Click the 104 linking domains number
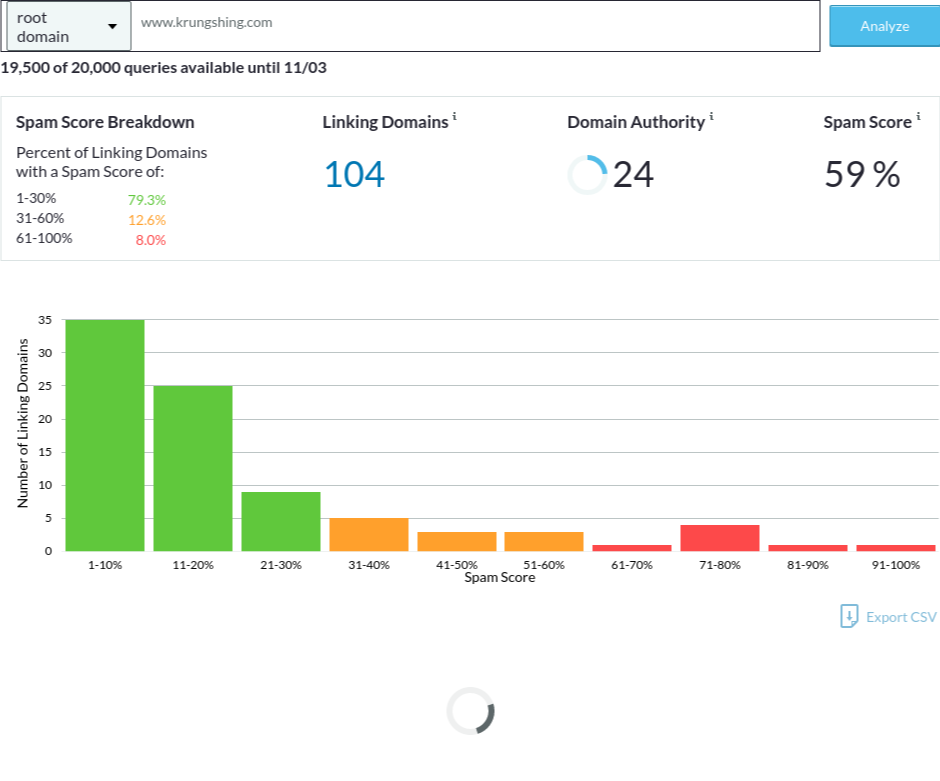The width and height of the screenshot is (940, 781). (x=353, y=175)
